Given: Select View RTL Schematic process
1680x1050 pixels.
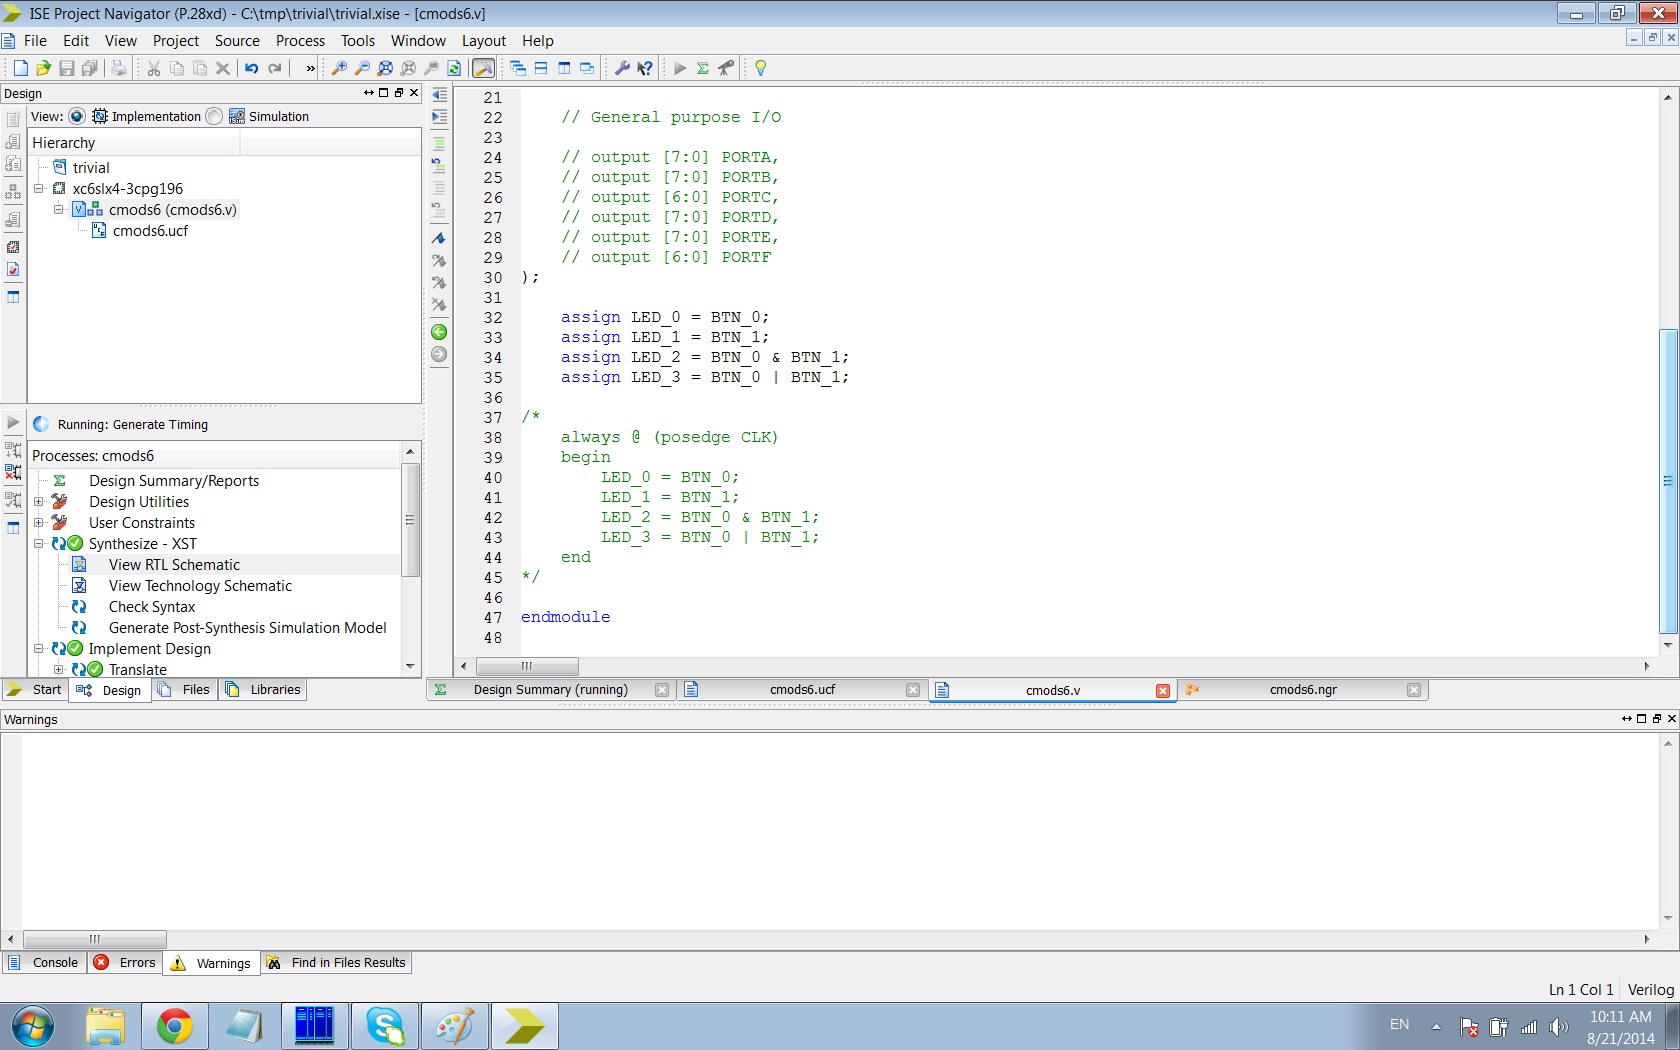Looking at the screenshot, I should point(174,565).
